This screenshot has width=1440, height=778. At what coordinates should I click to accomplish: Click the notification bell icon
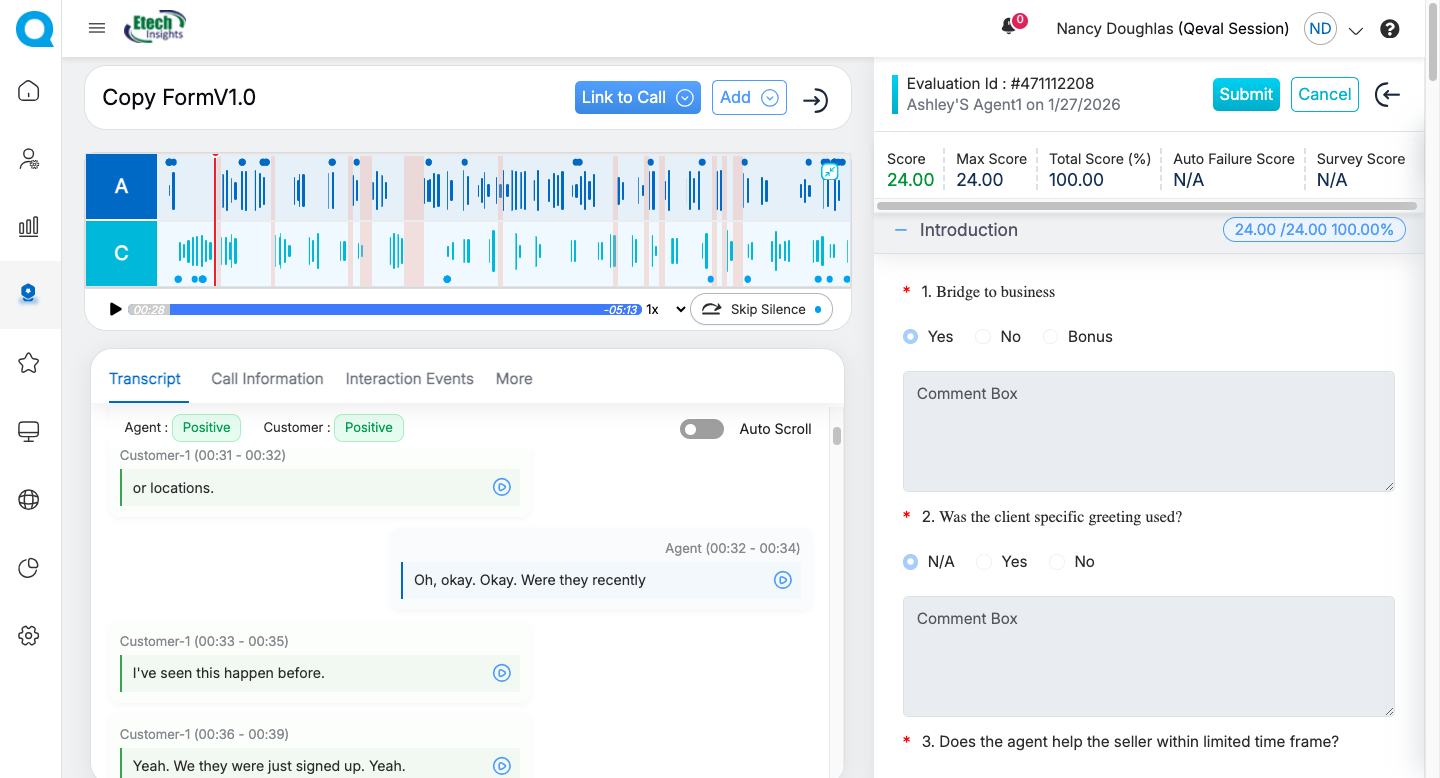pyautogui.click(x=1009, y=28)
